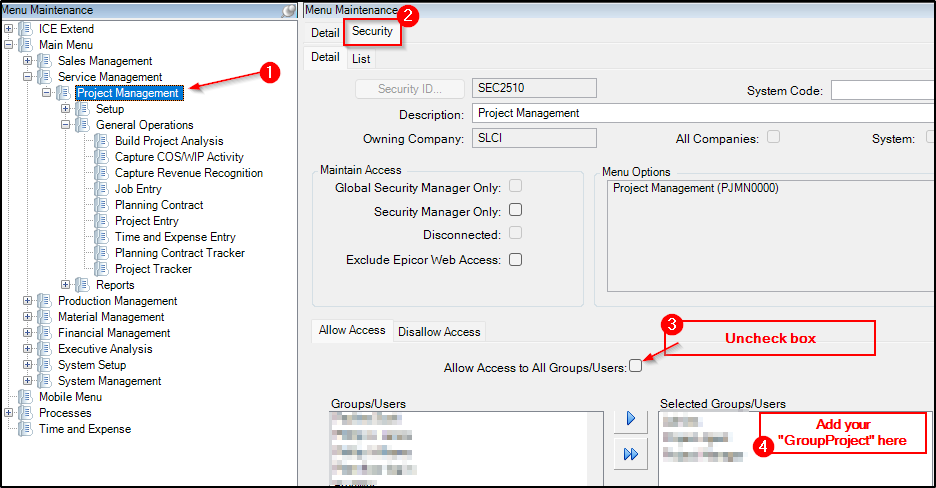Click the Security ID... button

click(x=410, y=89)
